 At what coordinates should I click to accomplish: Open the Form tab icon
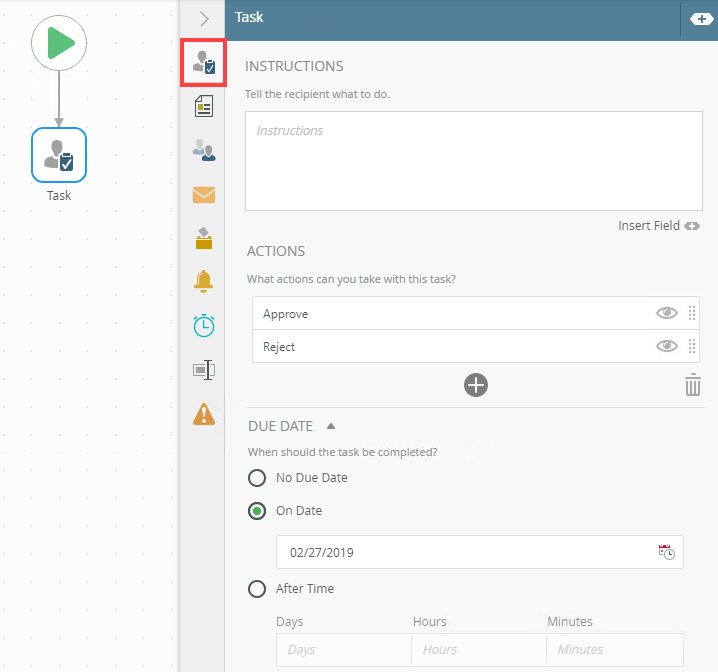tap(204, 106)
